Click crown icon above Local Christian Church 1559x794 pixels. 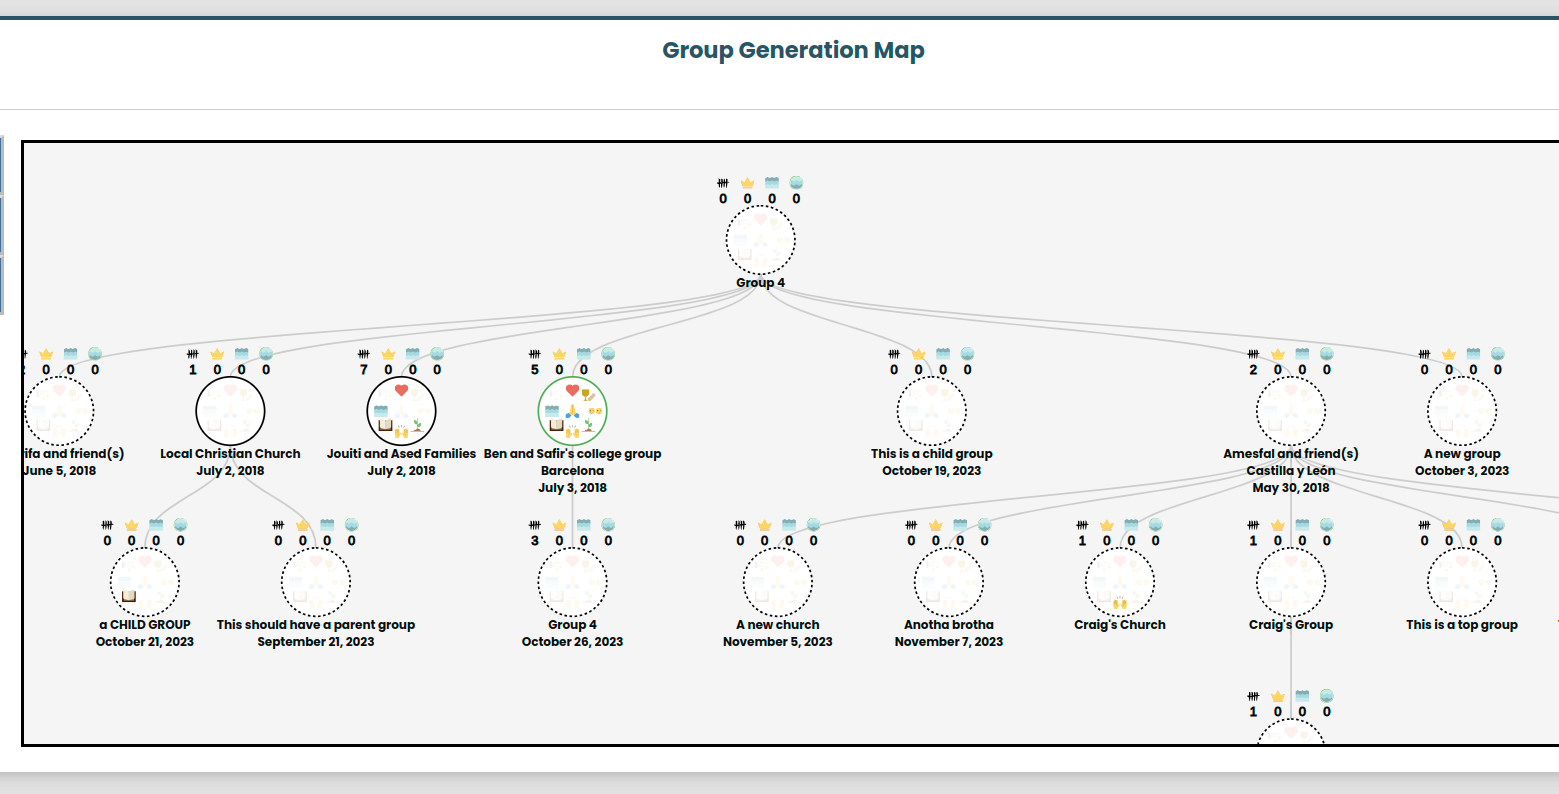click(x=217, y=354)
